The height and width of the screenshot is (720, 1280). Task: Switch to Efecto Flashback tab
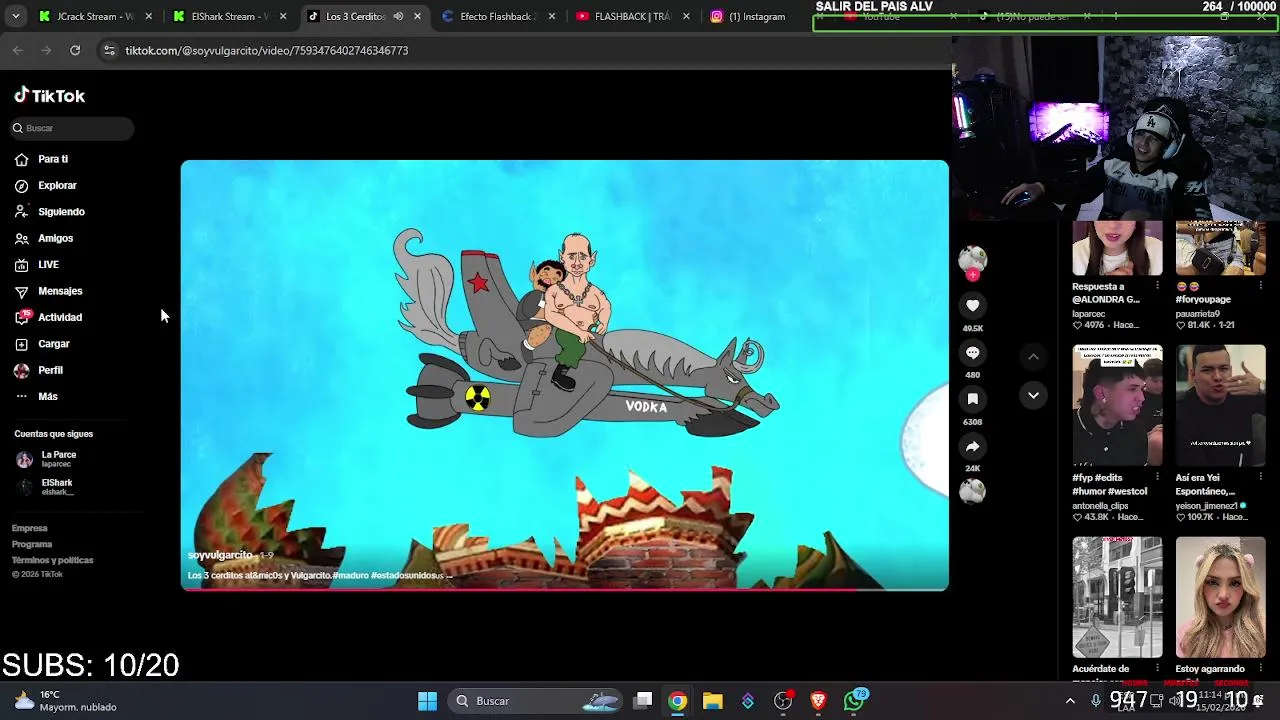[x=498, y=16]
